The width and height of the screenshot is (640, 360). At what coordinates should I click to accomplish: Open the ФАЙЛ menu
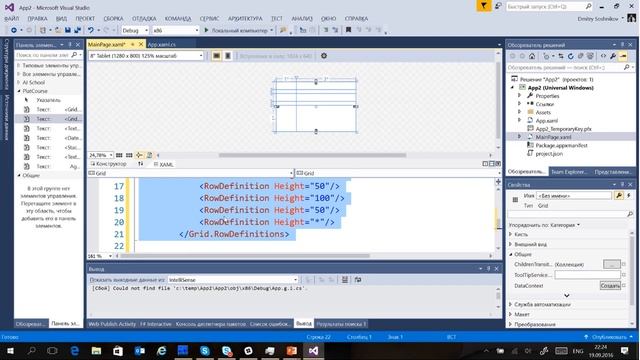point(11,18)
